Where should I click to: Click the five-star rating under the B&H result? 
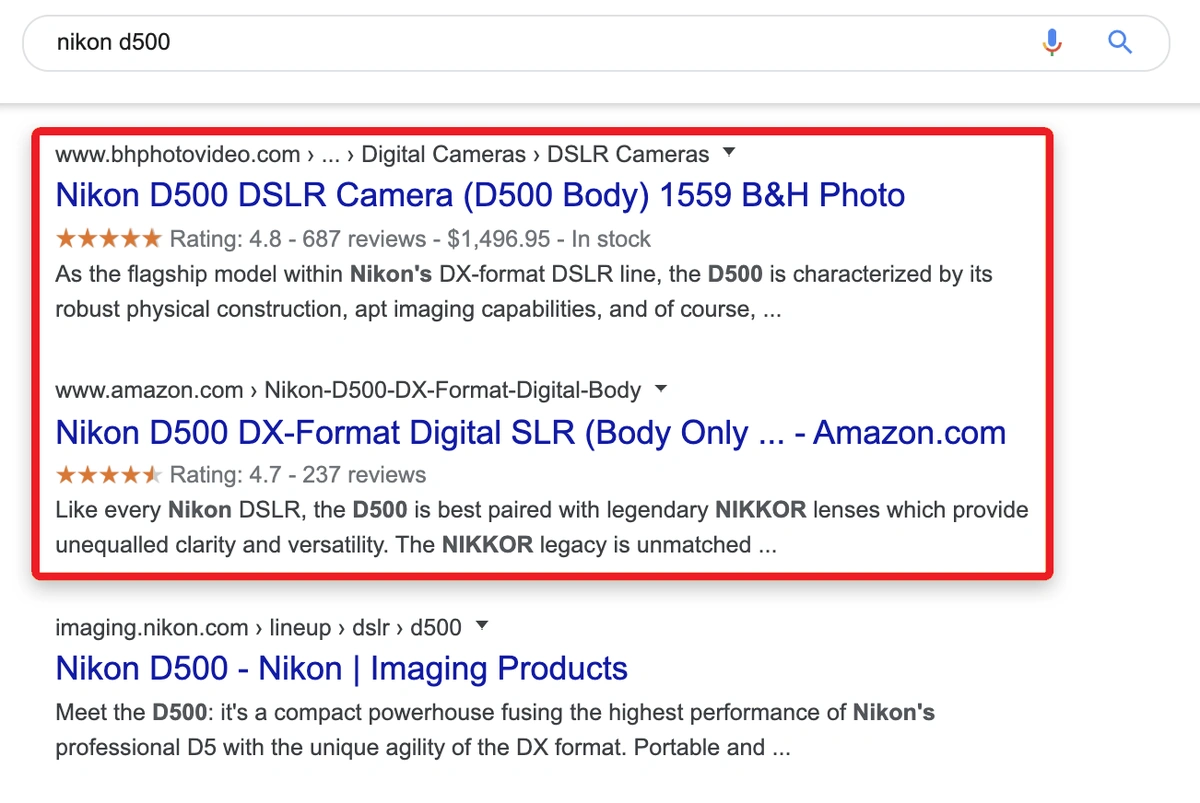[x=108, y=239]
